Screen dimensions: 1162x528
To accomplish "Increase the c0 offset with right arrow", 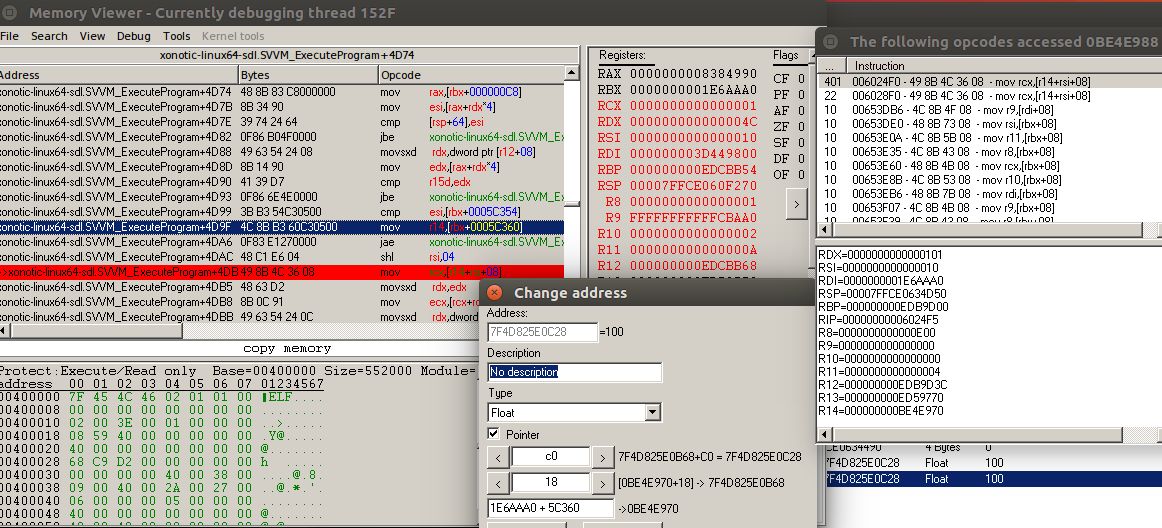I will (603, 457).
